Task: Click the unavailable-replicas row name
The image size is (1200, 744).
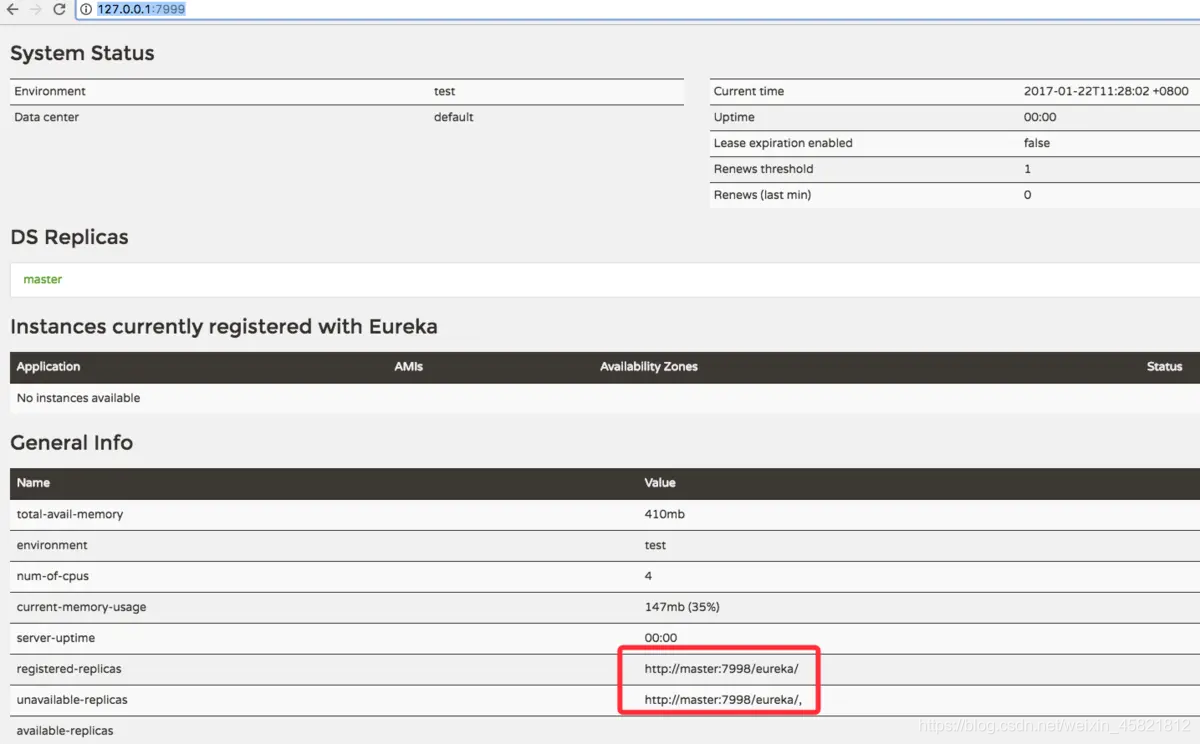Action: pos(72,700)
